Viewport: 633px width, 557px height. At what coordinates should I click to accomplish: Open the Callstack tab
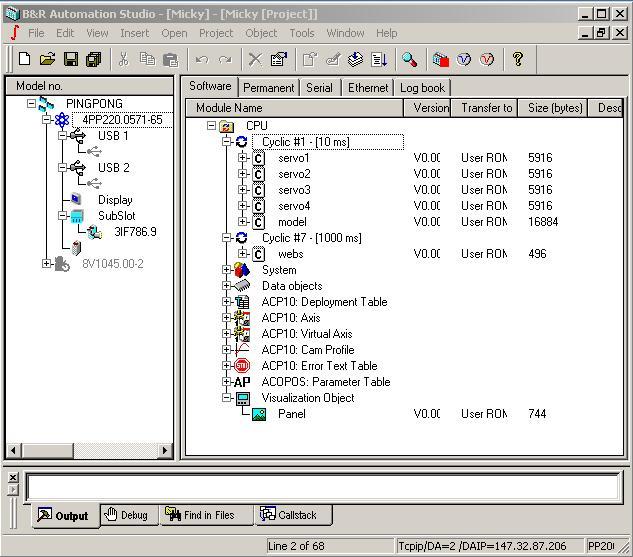(293, 515)
